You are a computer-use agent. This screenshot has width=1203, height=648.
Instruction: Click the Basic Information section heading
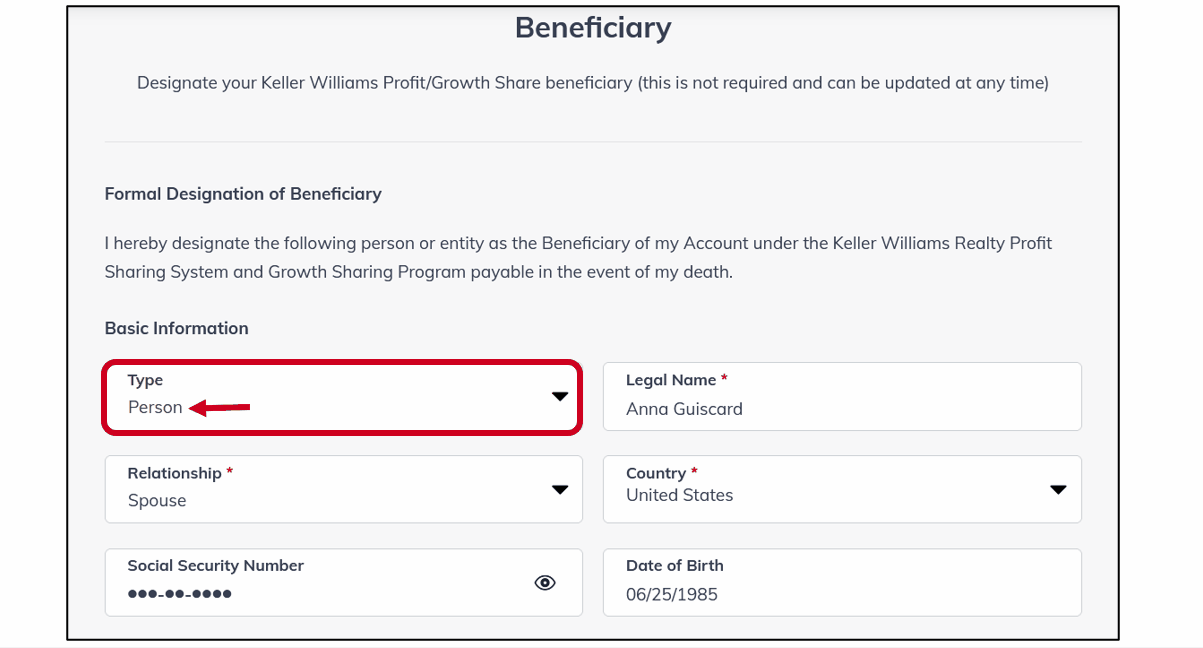point(176,328)
